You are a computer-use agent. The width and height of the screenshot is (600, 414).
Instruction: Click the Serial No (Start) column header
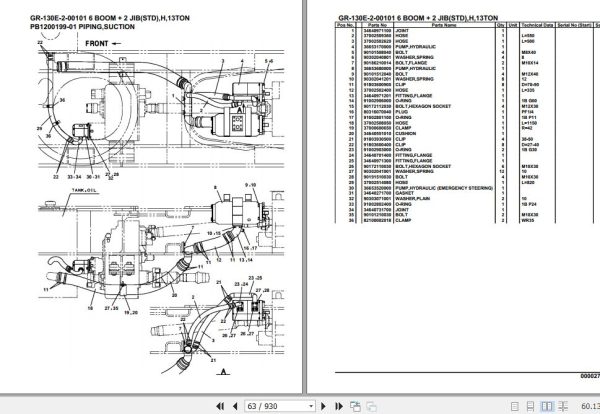click(574, 25)
